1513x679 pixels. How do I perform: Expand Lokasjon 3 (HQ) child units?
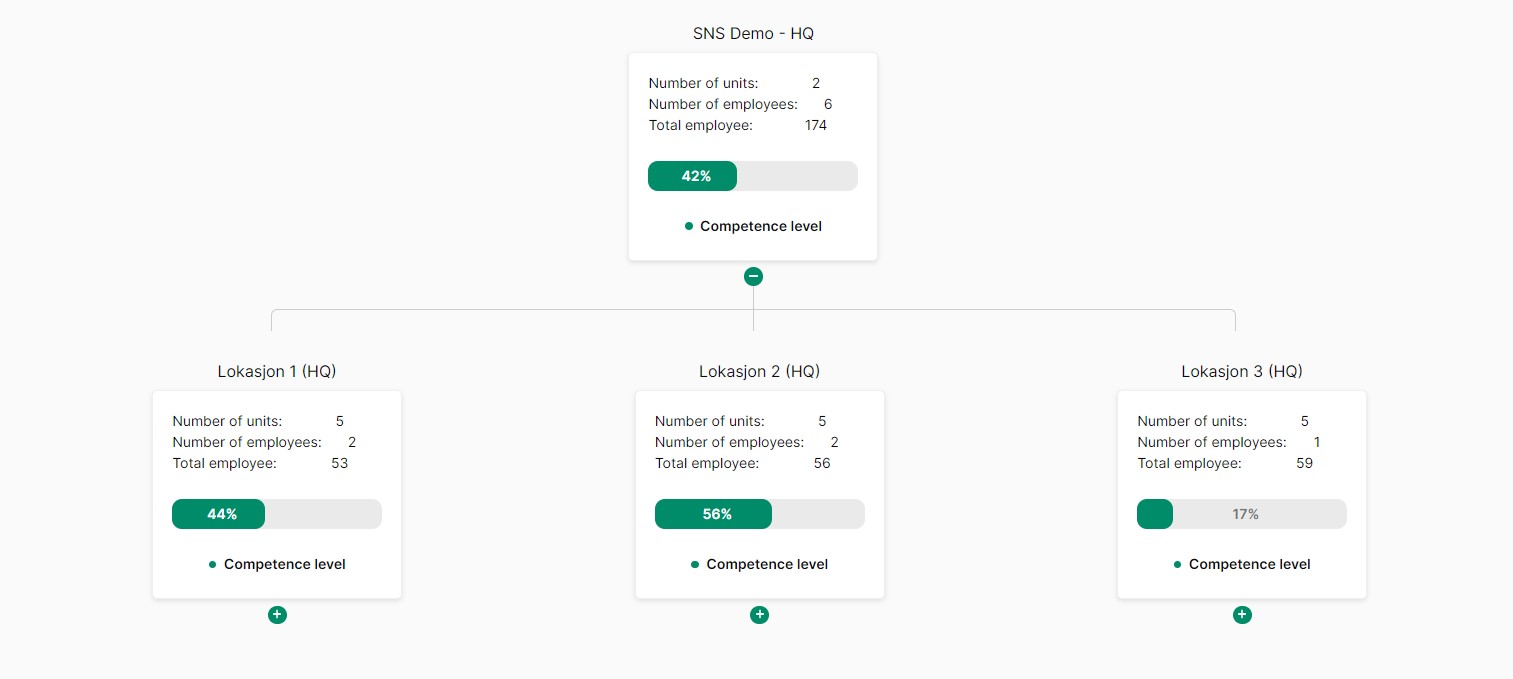click(1242, 615)
